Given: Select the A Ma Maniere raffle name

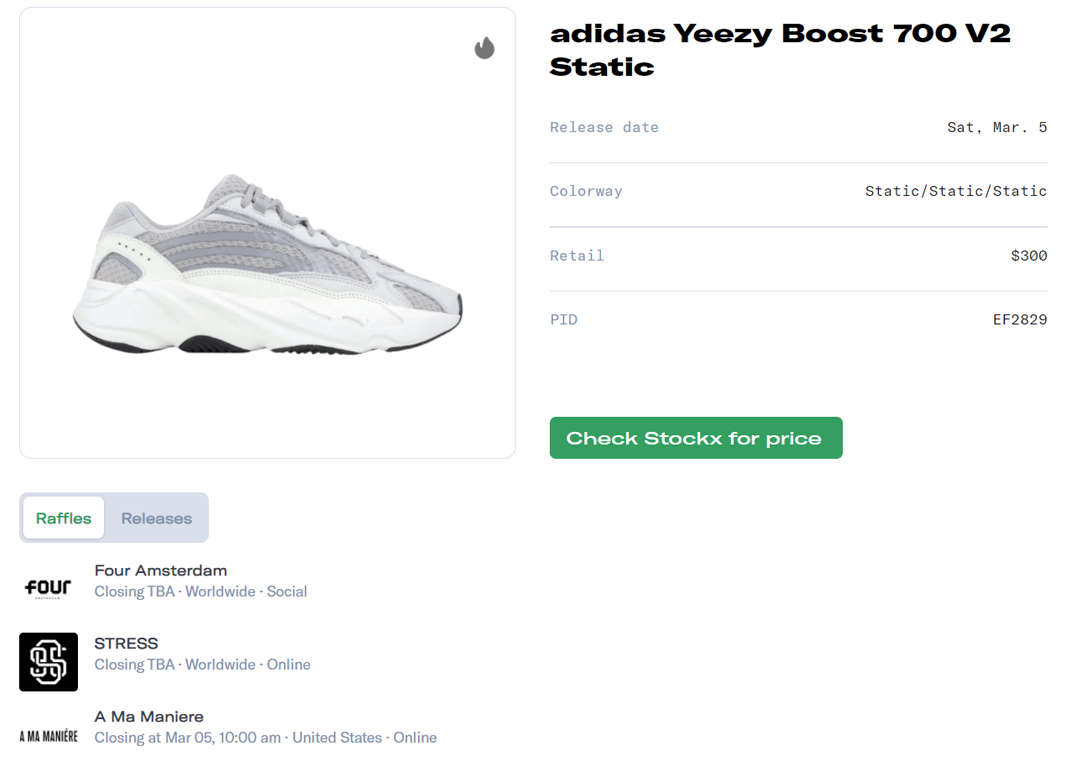Looking at the screenshot, I should point(149,716).
